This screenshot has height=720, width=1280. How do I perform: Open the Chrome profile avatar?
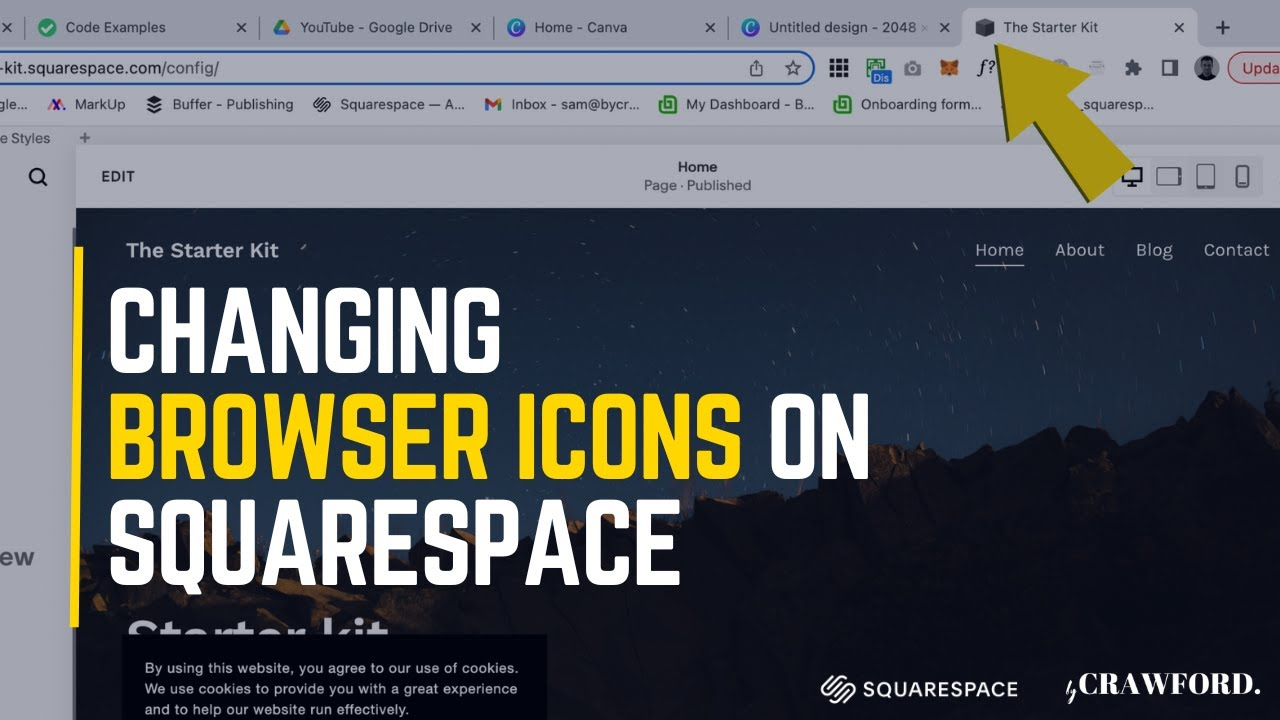(x=1206, y=68)
